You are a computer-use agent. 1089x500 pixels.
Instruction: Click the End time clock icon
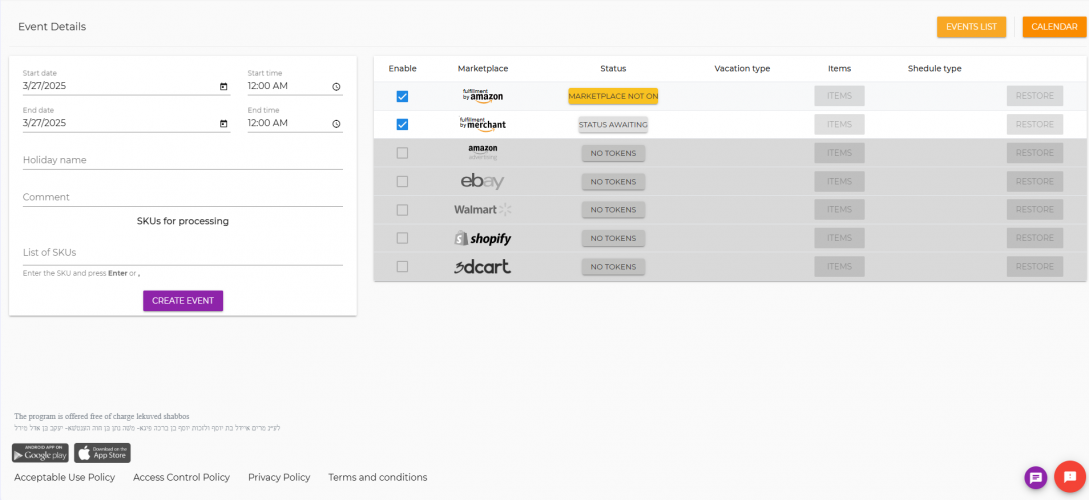[336, 124]
